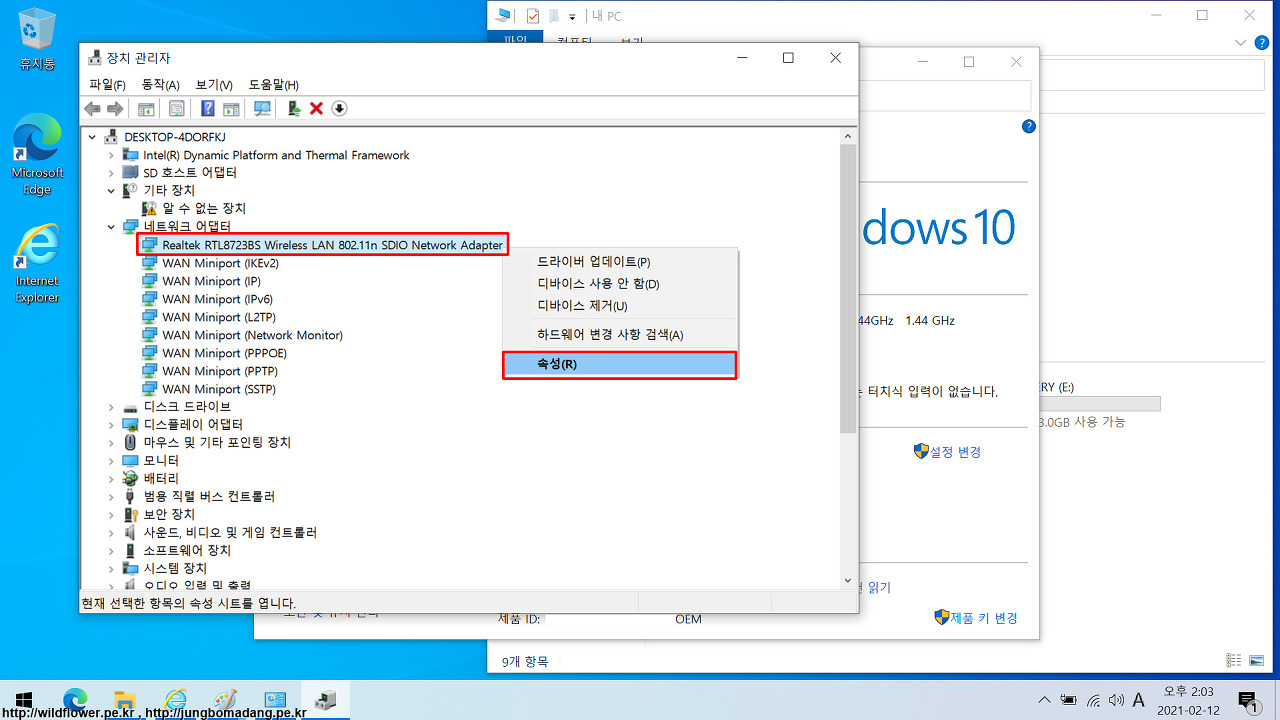The height and width of the screenshot is (720, 1280).
Task: Expand the 디스크 드라이브 category
Action: (x=112, y=407)
